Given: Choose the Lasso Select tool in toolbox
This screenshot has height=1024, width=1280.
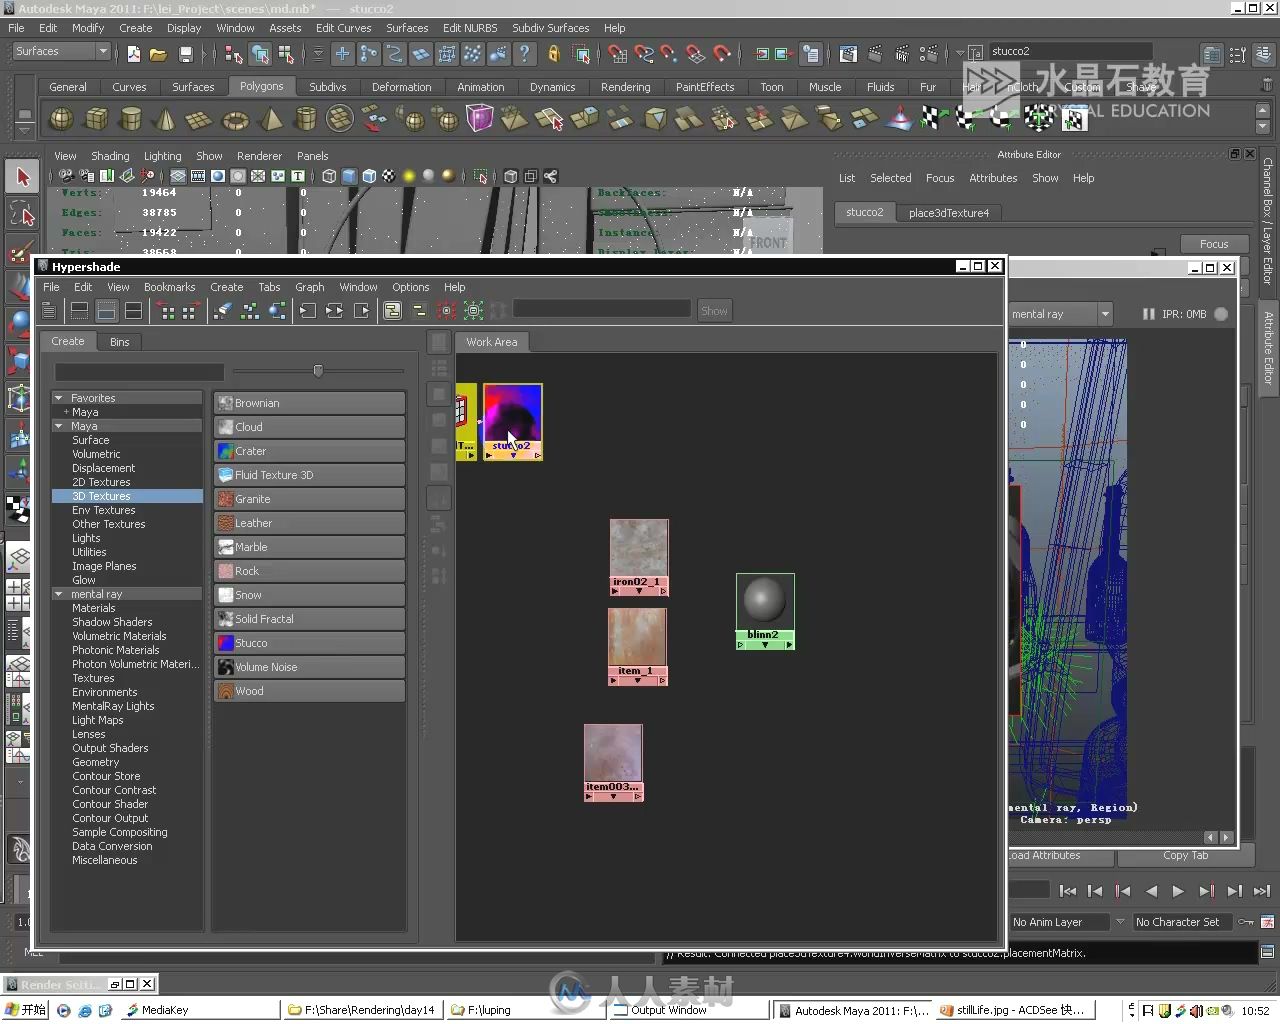Looking at the screenshot, I should point(22,213).
